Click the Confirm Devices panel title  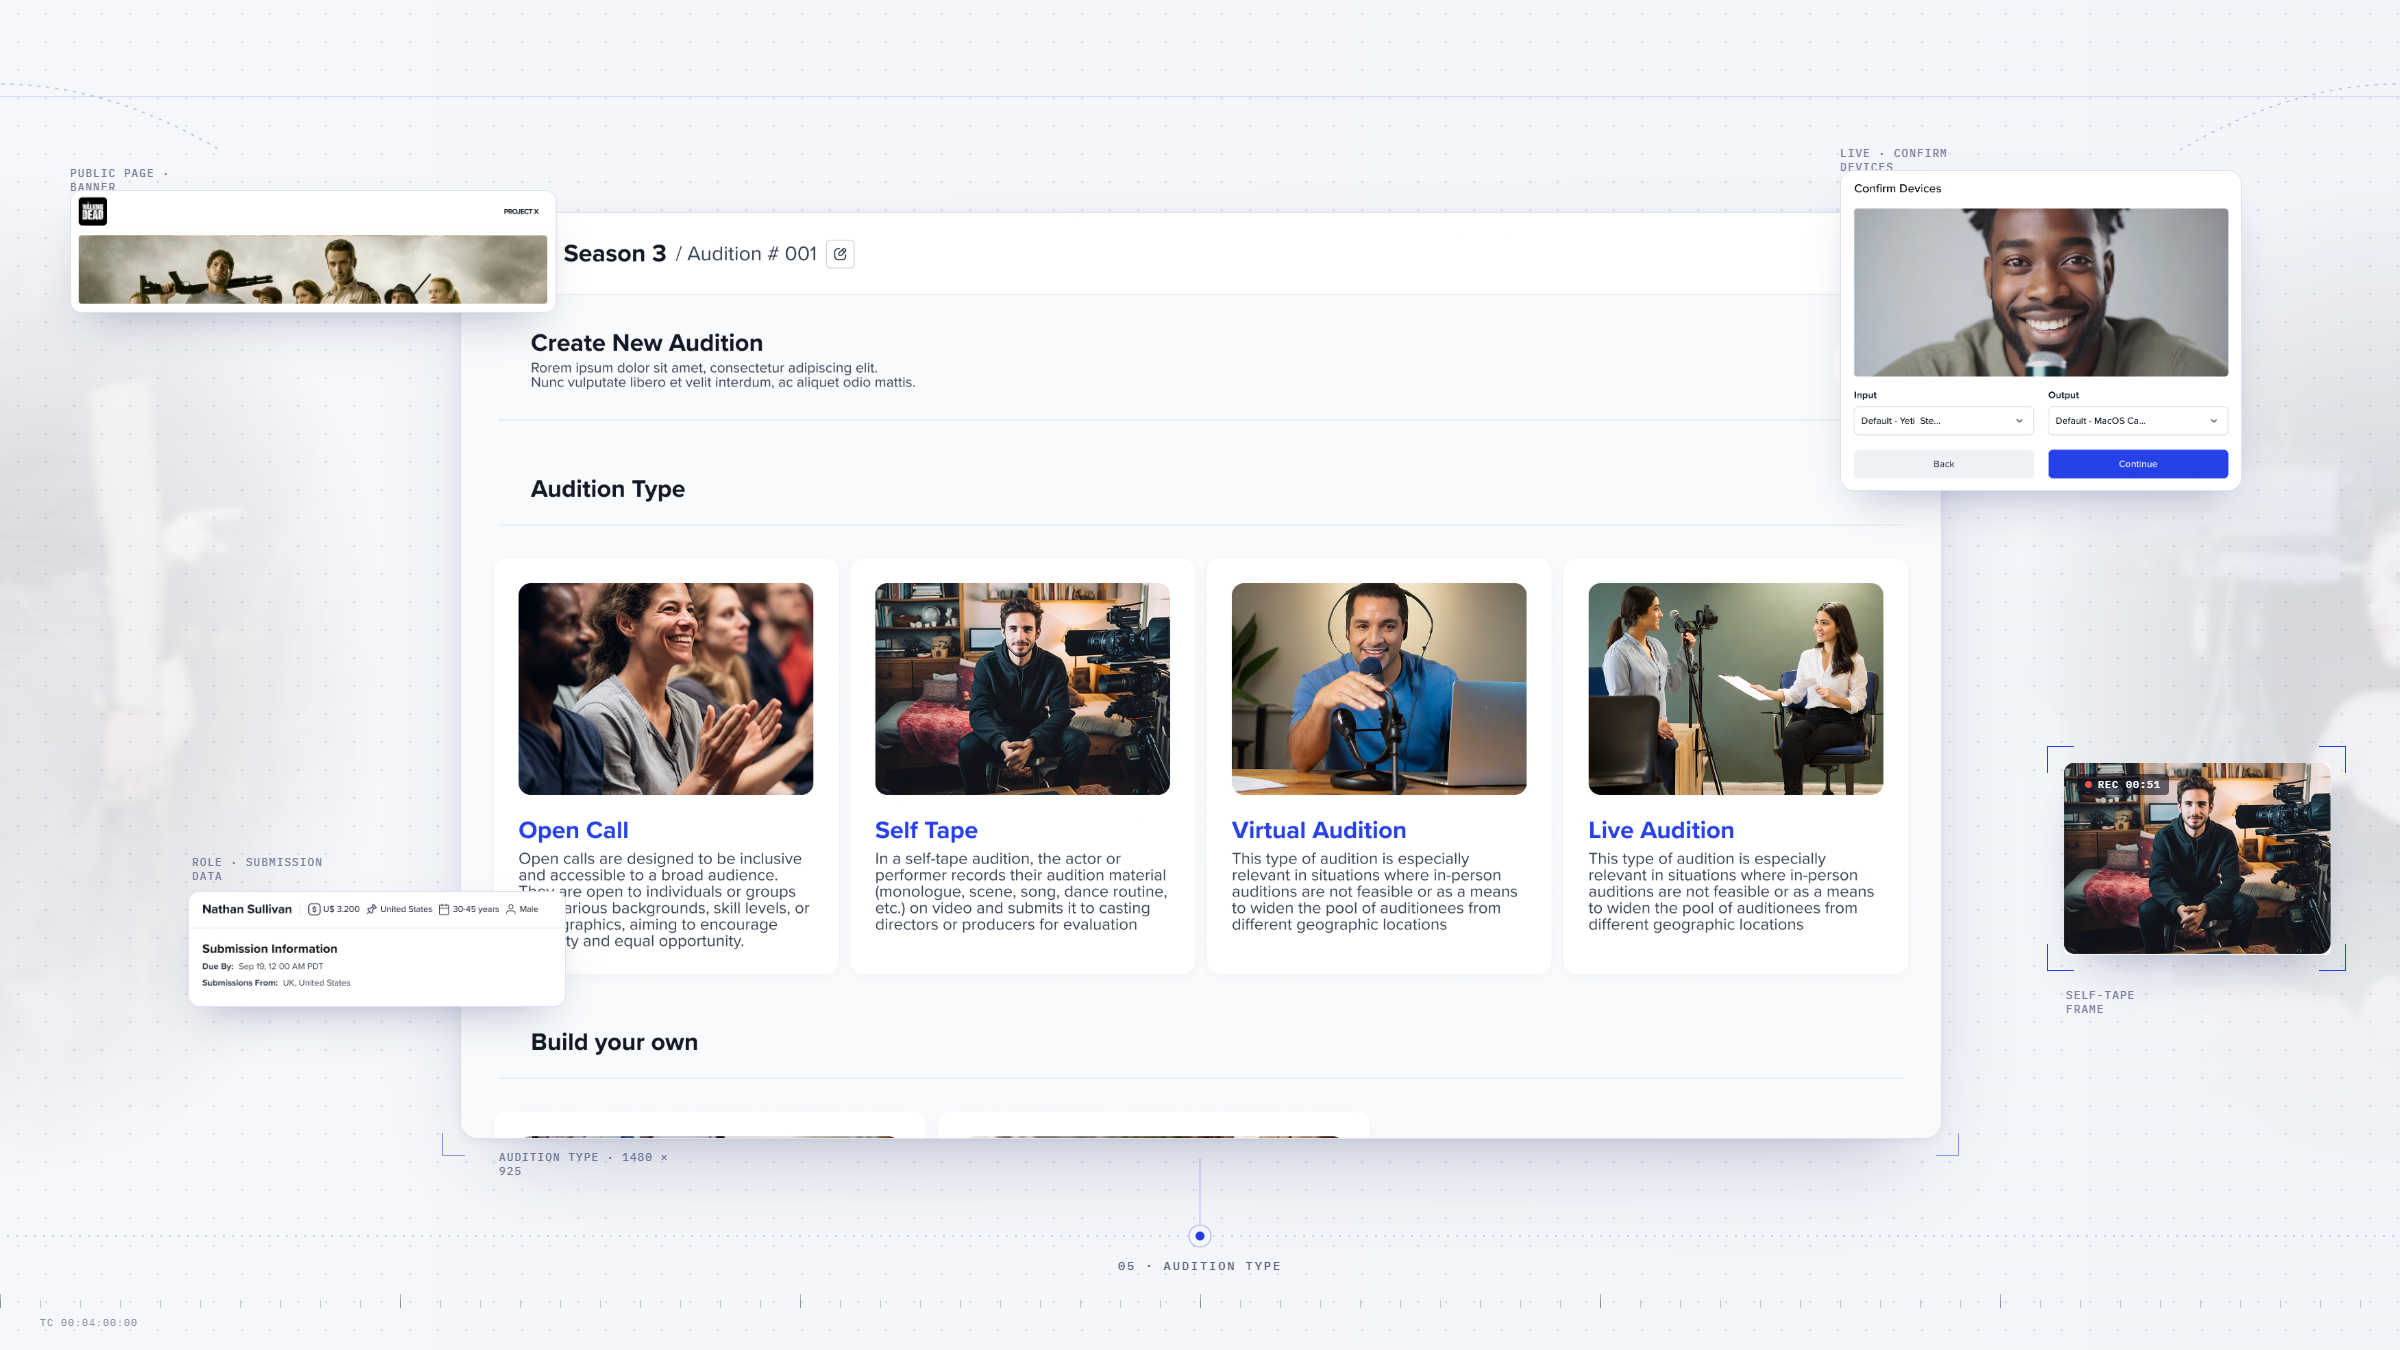pos(1897,188)
